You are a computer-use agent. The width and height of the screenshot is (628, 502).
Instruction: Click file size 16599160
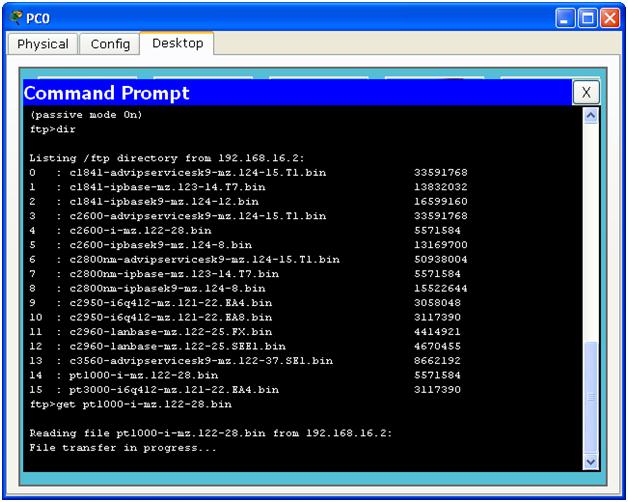tap(441, 202)
